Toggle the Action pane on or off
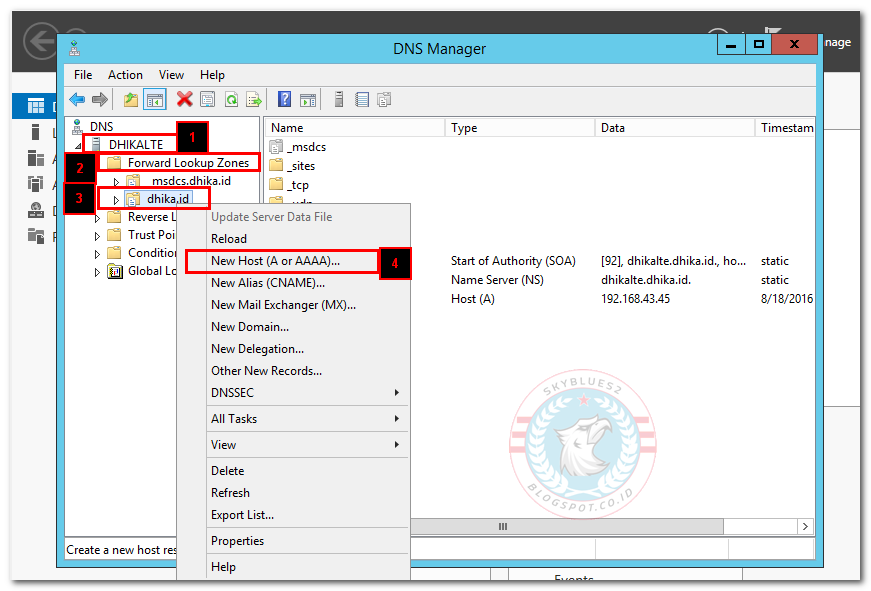This screenshot has height=591, width=871. 306,99
